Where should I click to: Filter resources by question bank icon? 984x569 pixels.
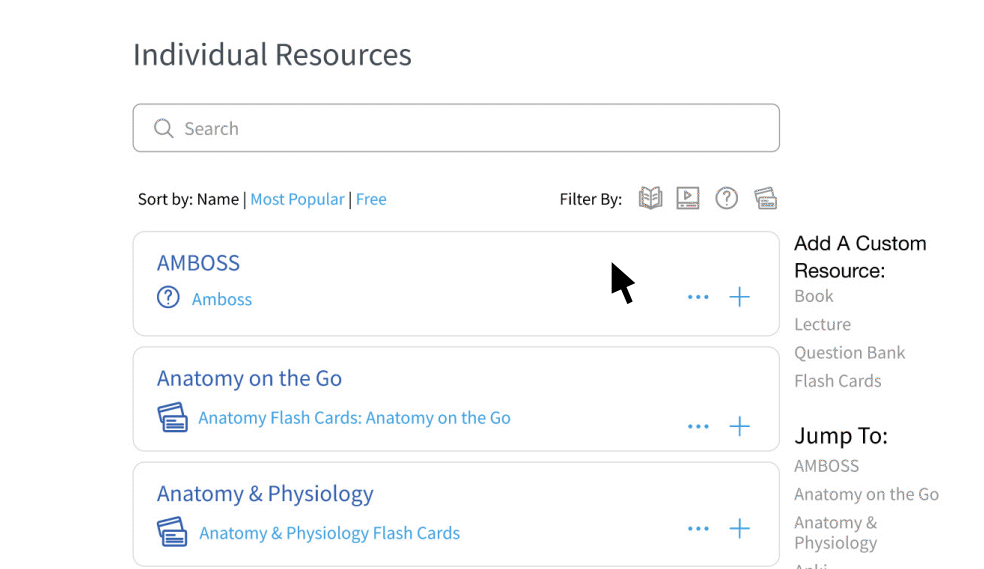pos(726,198)
